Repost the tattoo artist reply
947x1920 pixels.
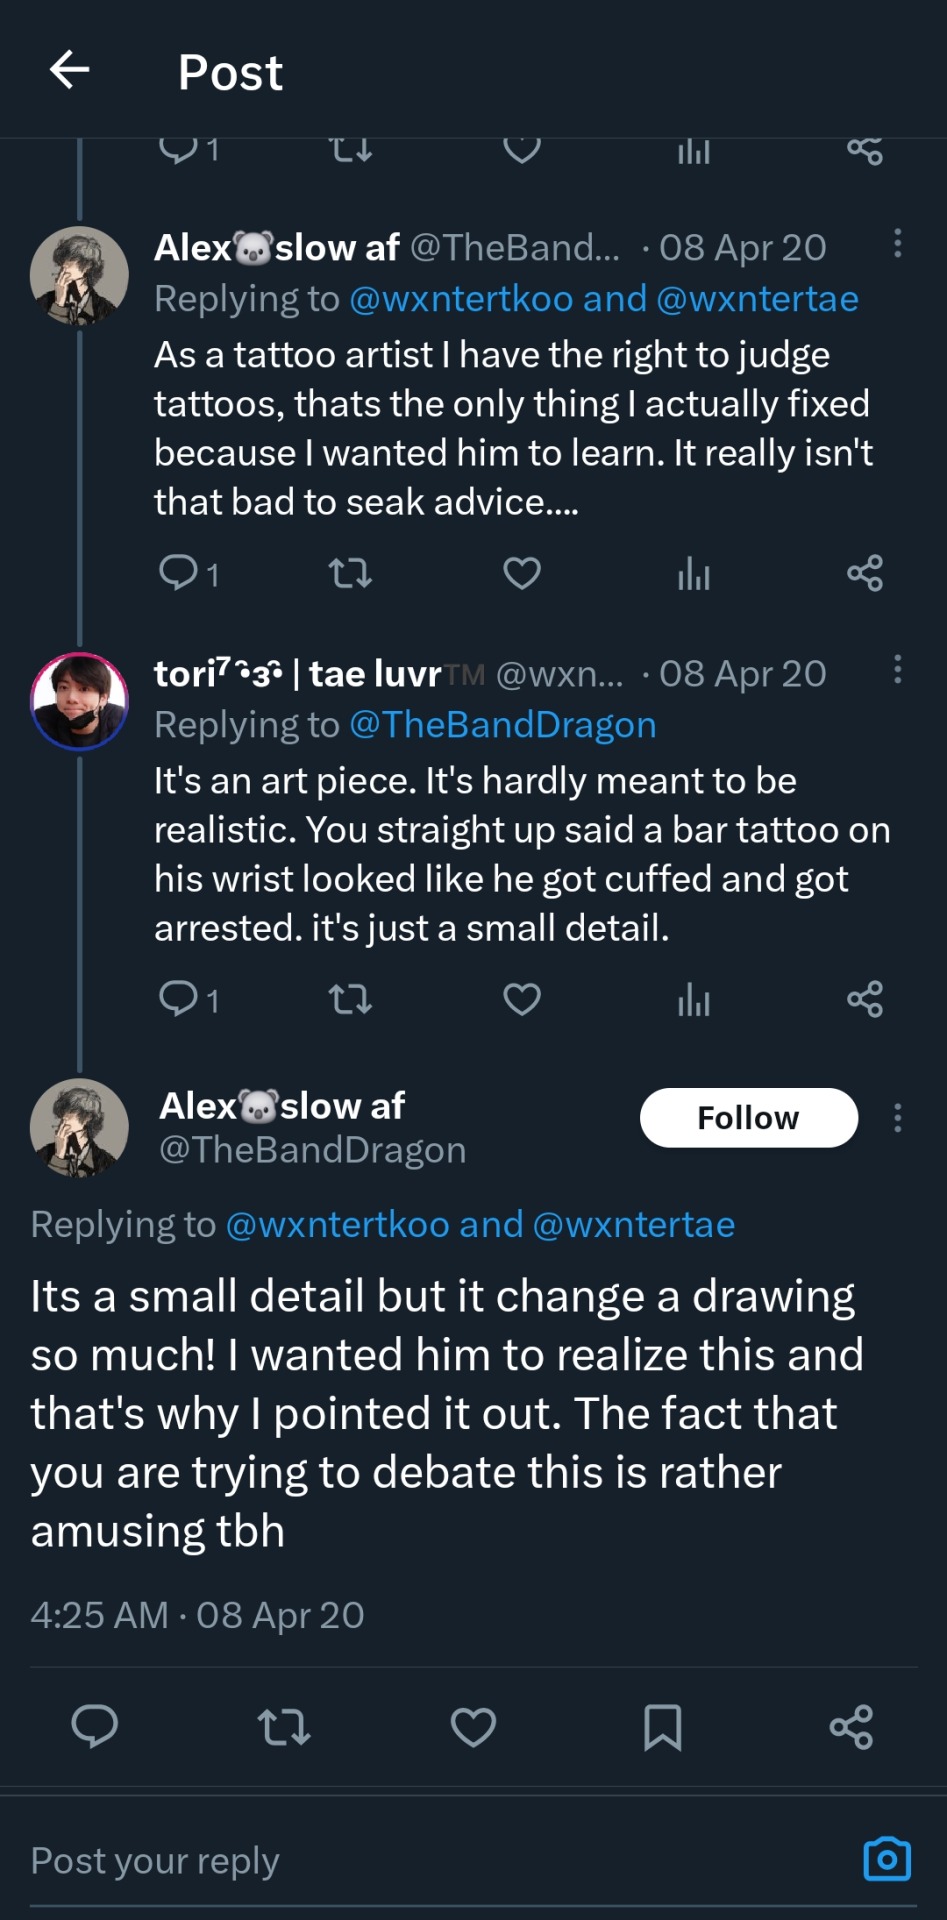[x=350, y=573]
